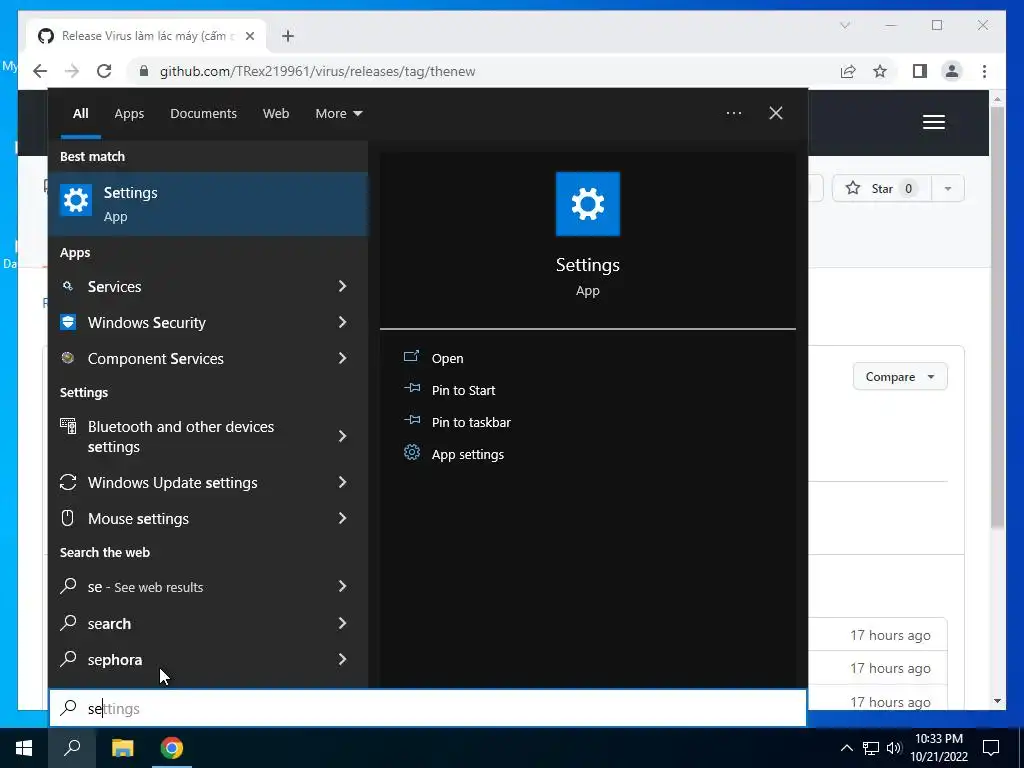Click the Component Services icon

67,358
